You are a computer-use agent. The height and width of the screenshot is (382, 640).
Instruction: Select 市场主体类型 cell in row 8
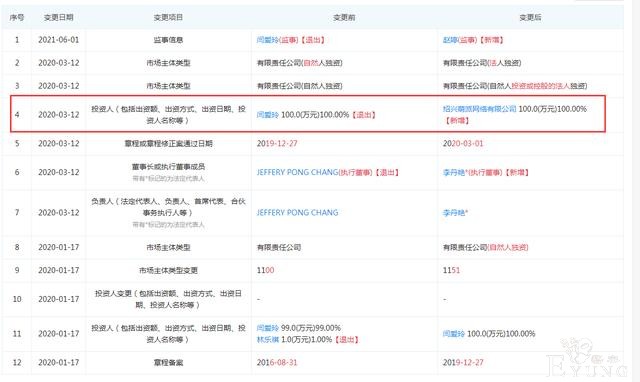(x=168, y=247)
